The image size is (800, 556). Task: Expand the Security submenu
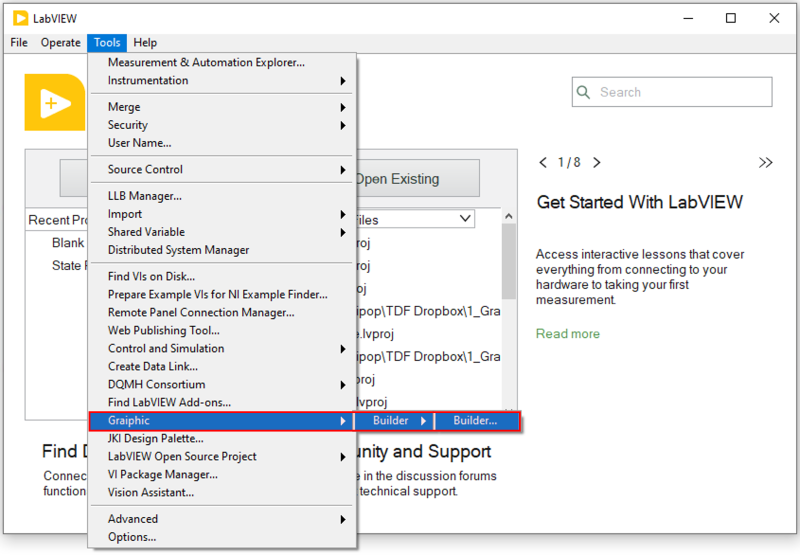point(221,125)
